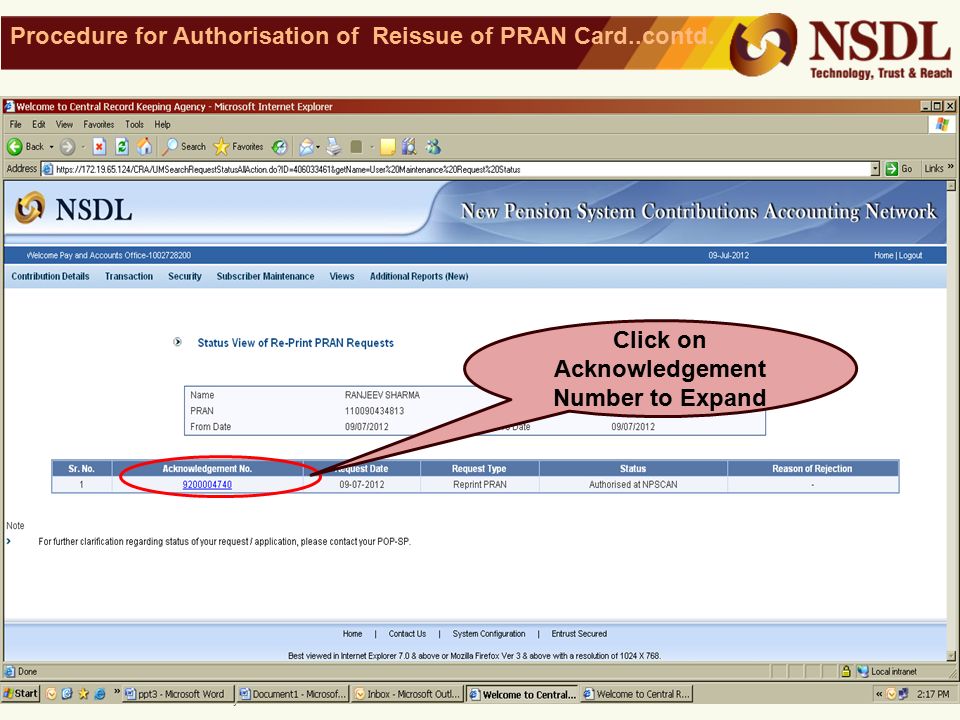Open the Edit menu

(39, 124)
